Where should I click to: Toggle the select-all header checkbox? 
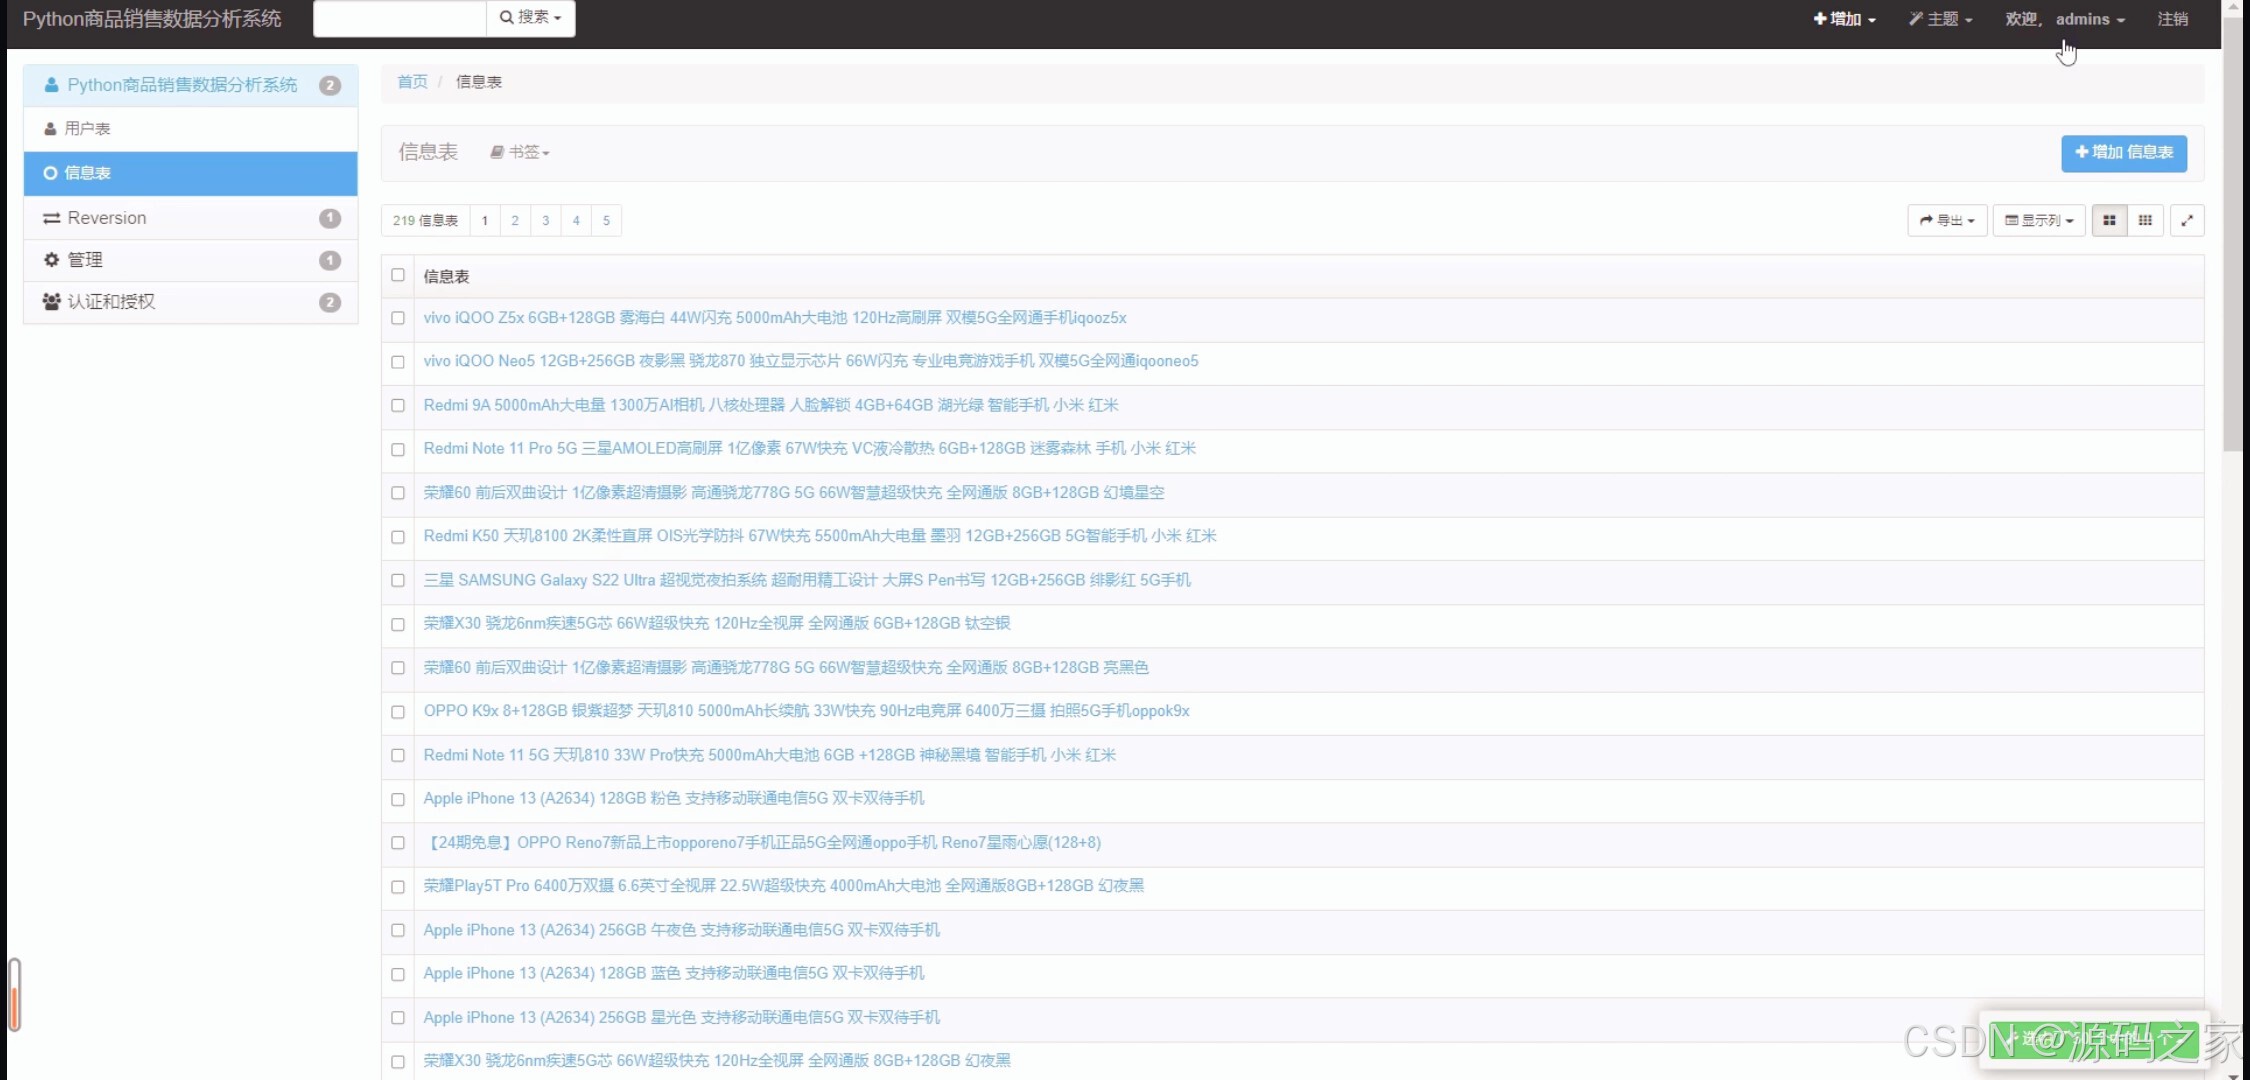tap(398, 275)
